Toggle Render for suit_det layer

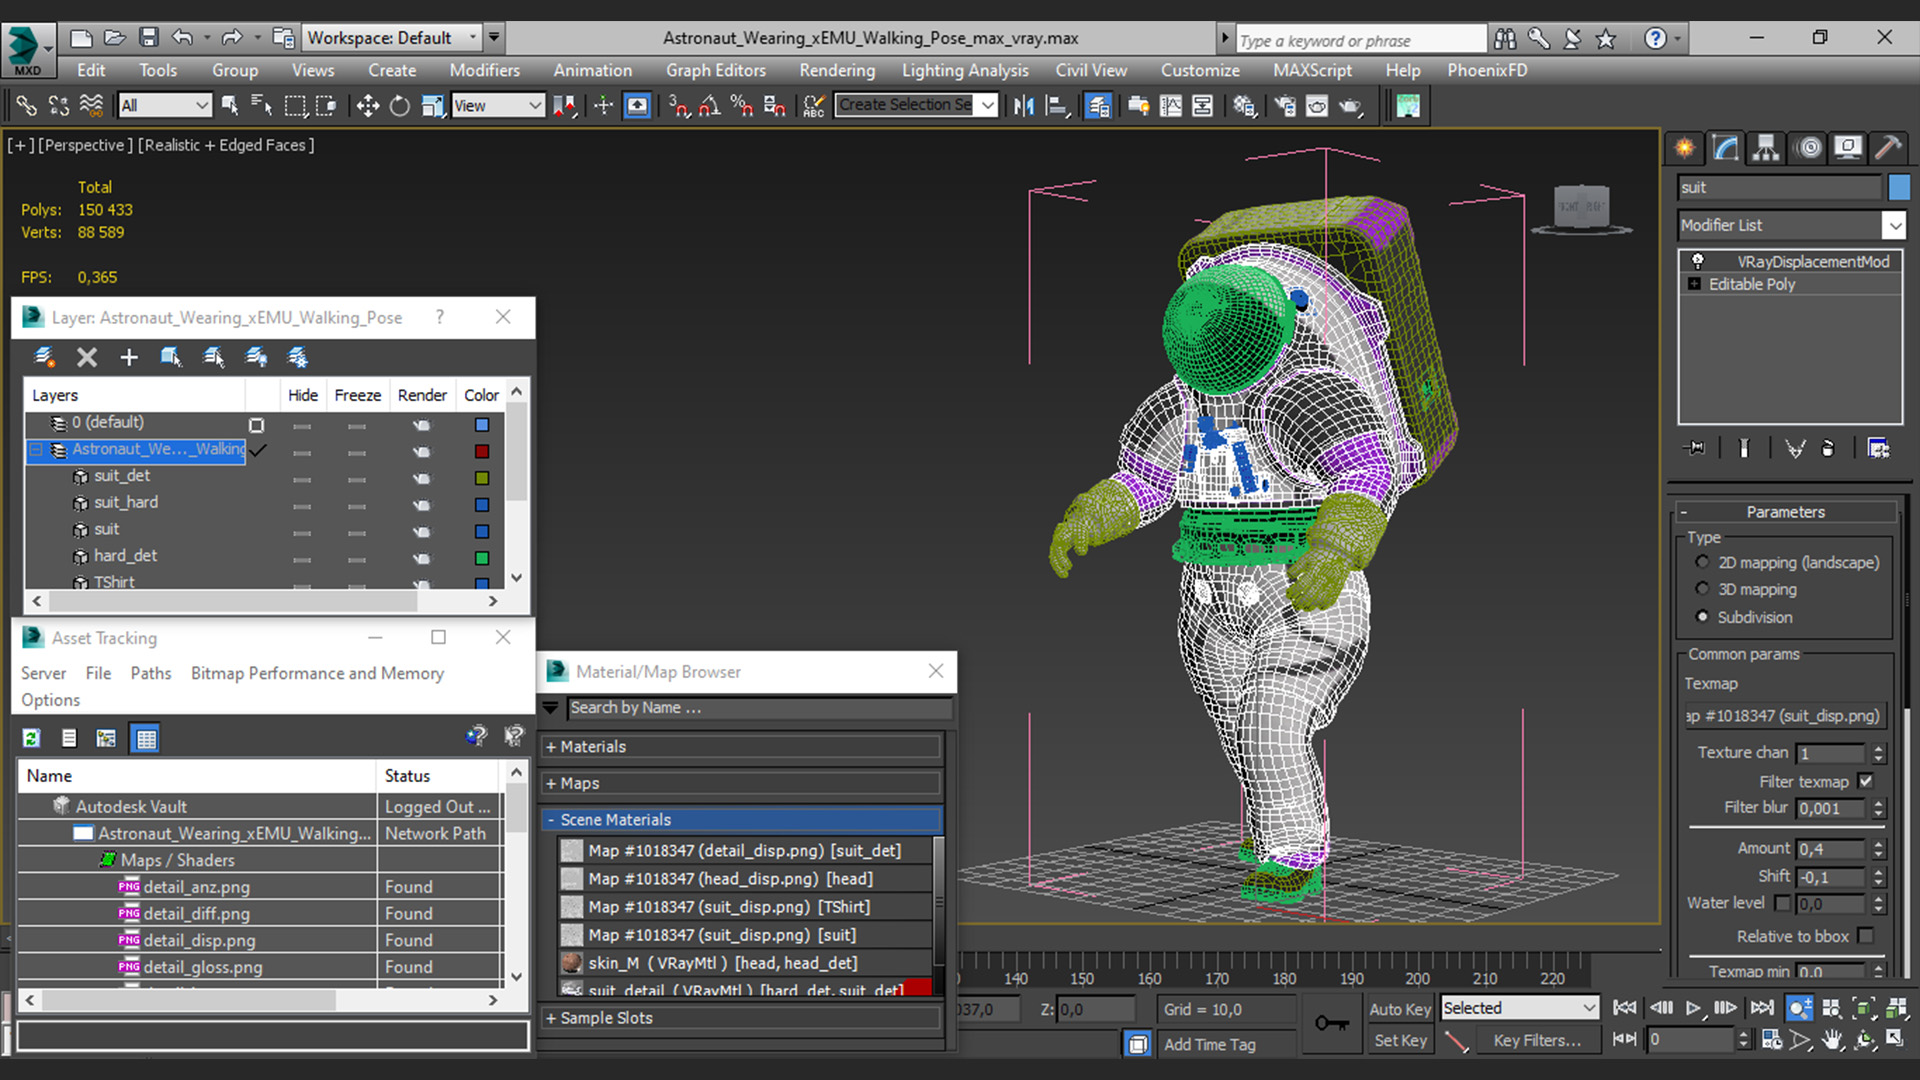422,478
